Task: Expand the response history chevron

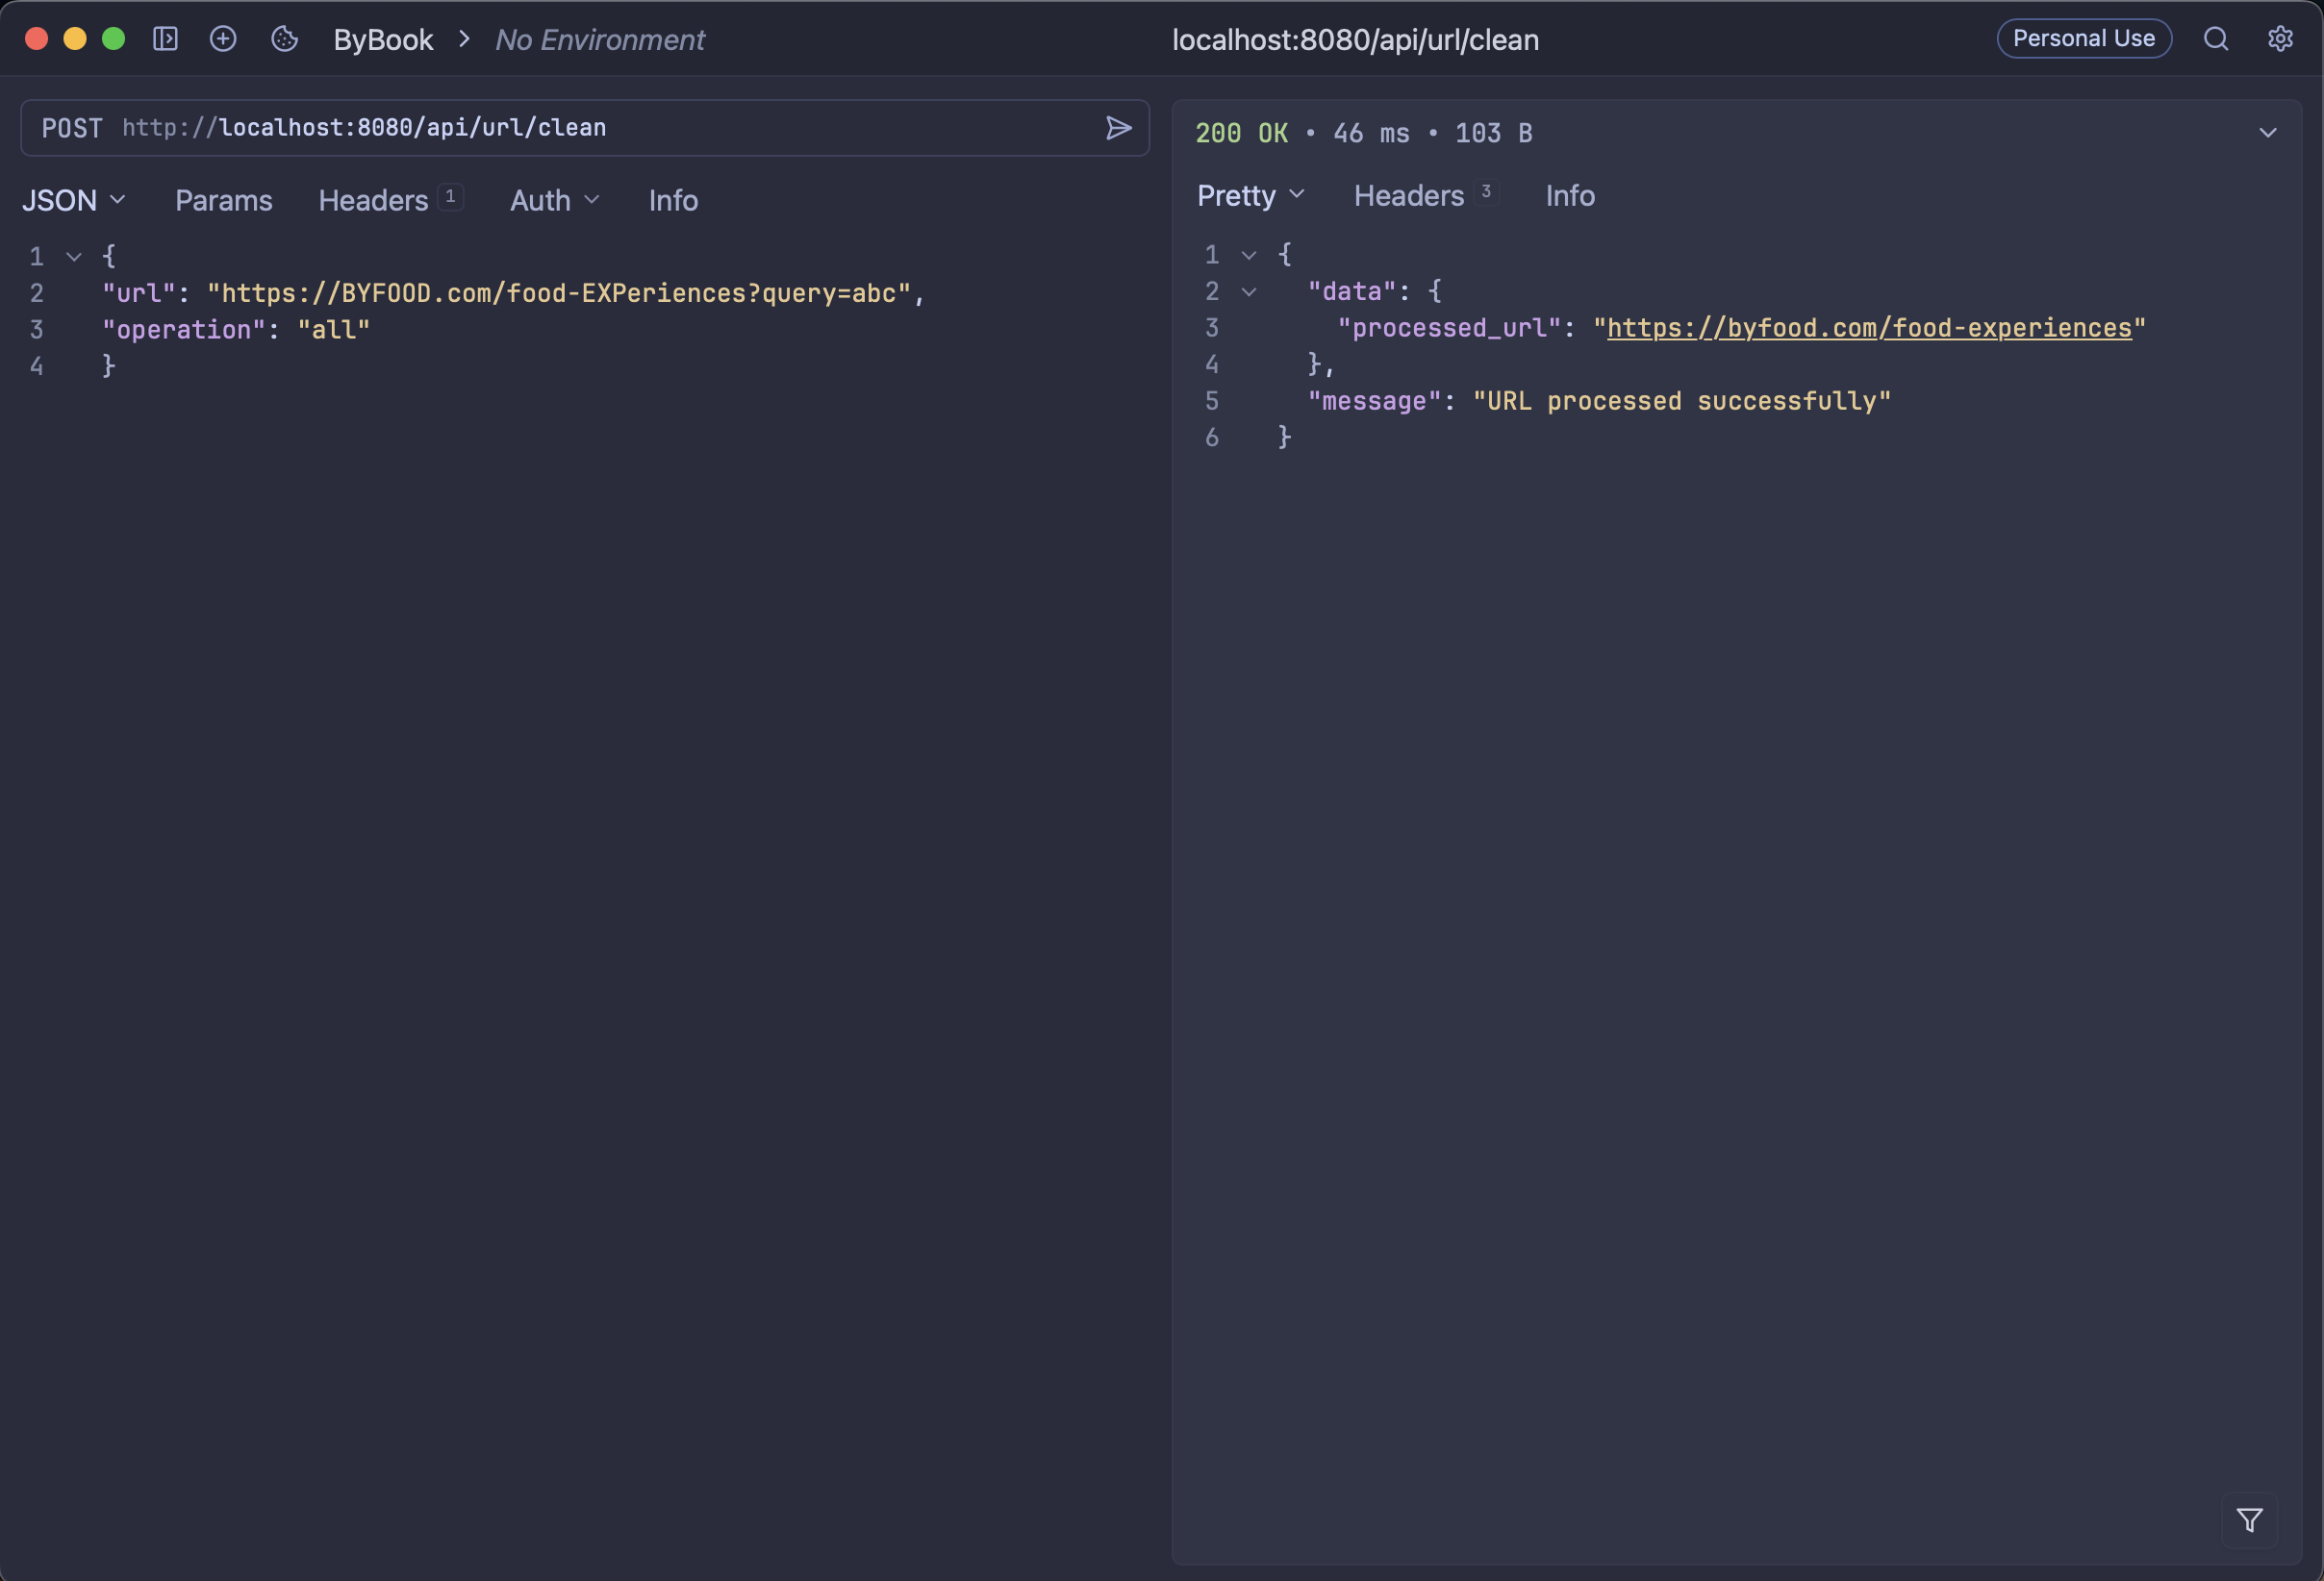Action: [2267, 133]
